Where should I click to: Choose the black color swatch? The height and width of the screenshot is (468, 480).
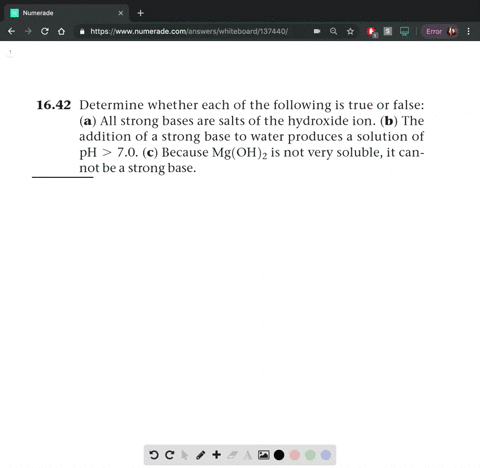(x=279, y=455)
